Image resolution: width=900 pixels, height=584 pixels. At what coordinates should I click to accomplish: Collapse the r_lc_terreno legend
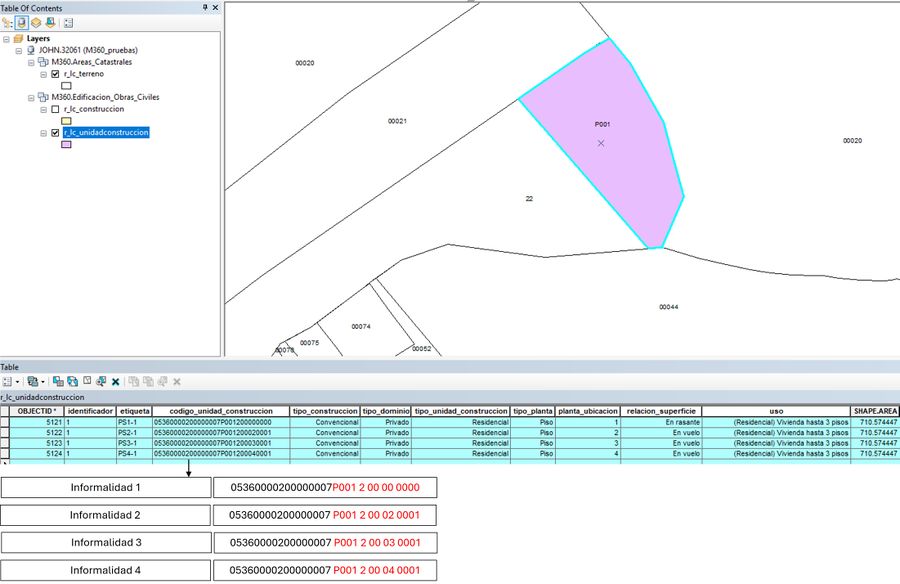pyautogui.click(x=43, y=74)
